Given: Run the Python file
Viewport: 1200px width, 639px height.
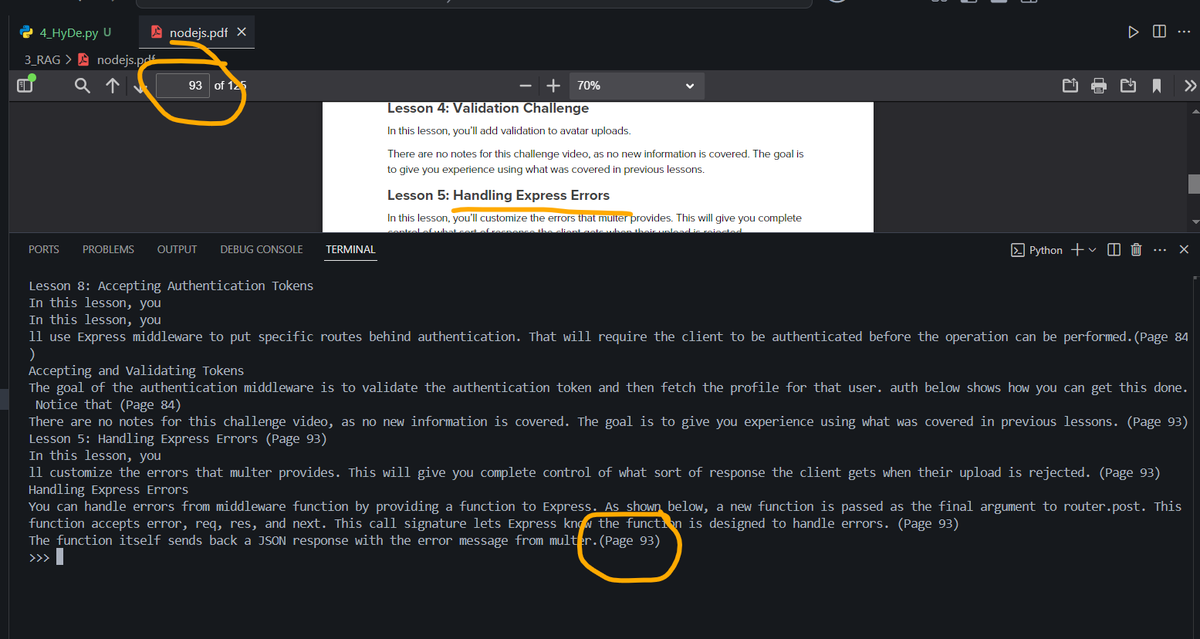Looking at the screenshot, I should click(1133, 33).
